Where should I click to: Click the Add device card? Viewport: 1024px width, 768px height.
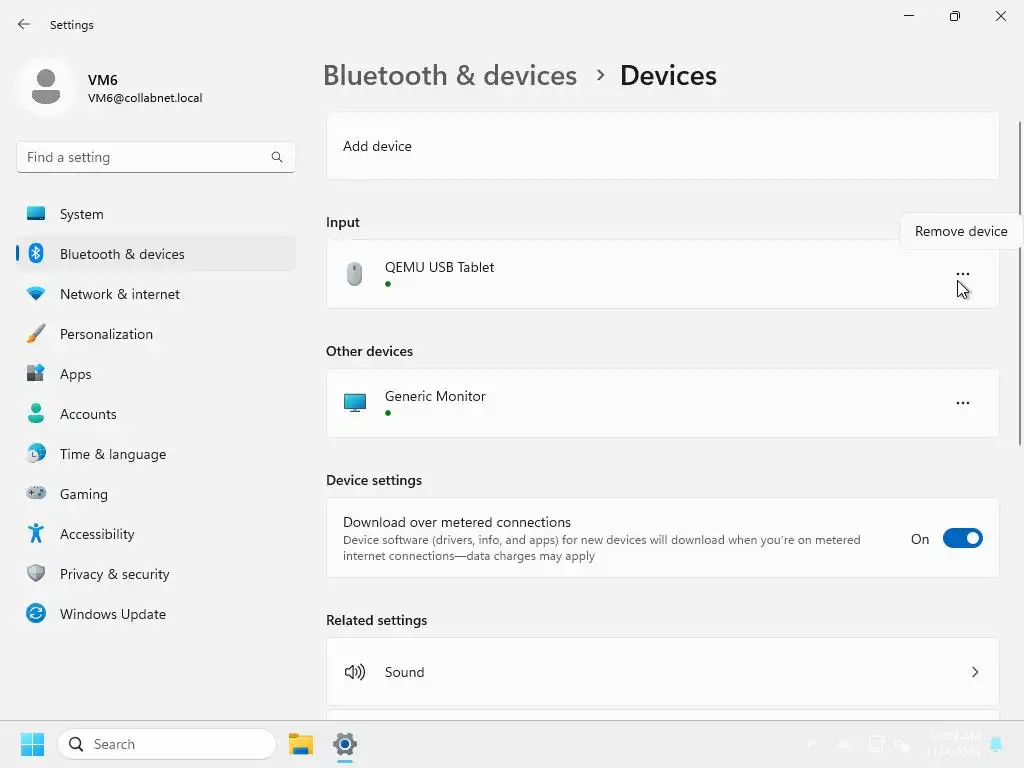tap(662, 146)
